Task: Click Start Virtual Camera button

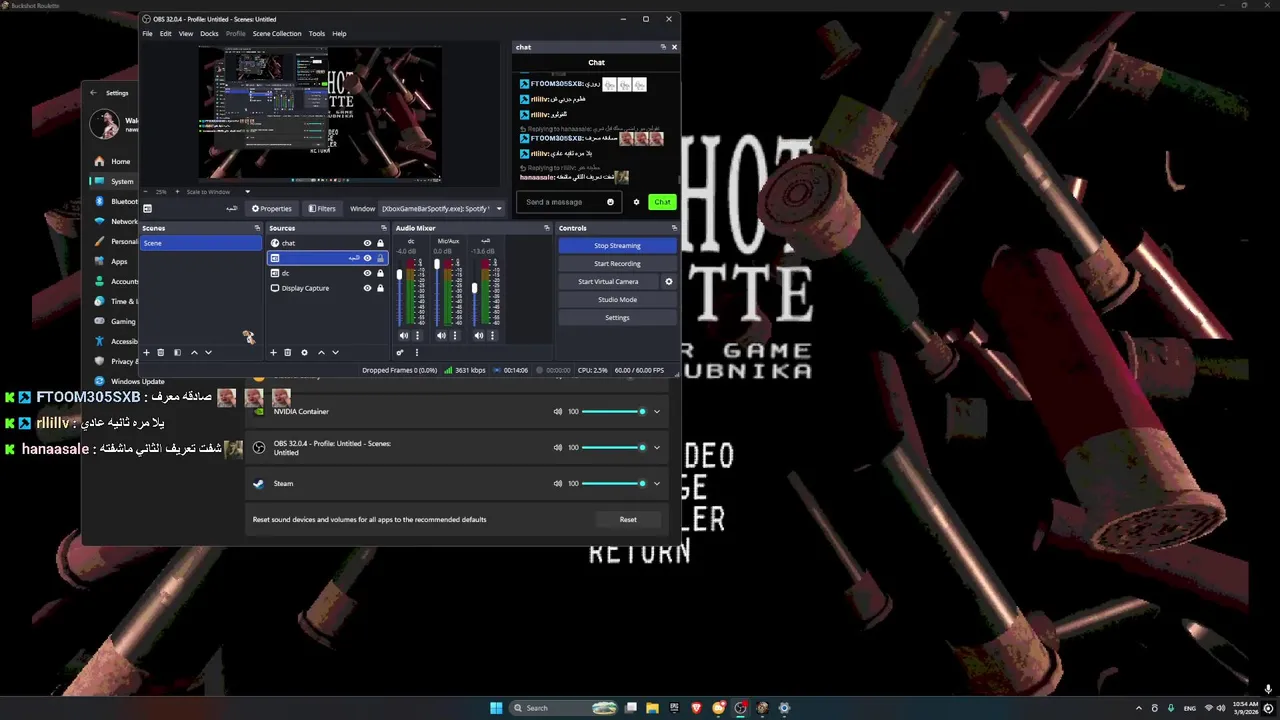Action: pos(608,281)
